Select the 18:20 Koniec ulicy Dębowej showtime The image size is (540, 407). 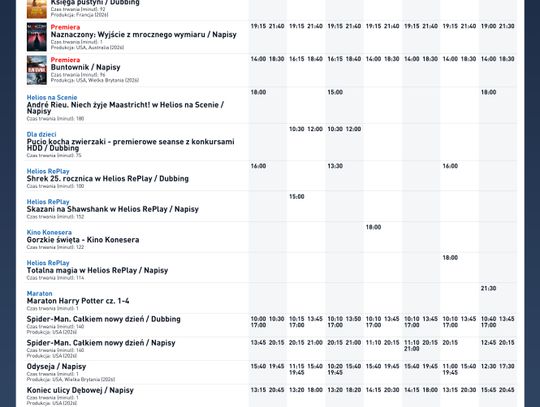353,390
